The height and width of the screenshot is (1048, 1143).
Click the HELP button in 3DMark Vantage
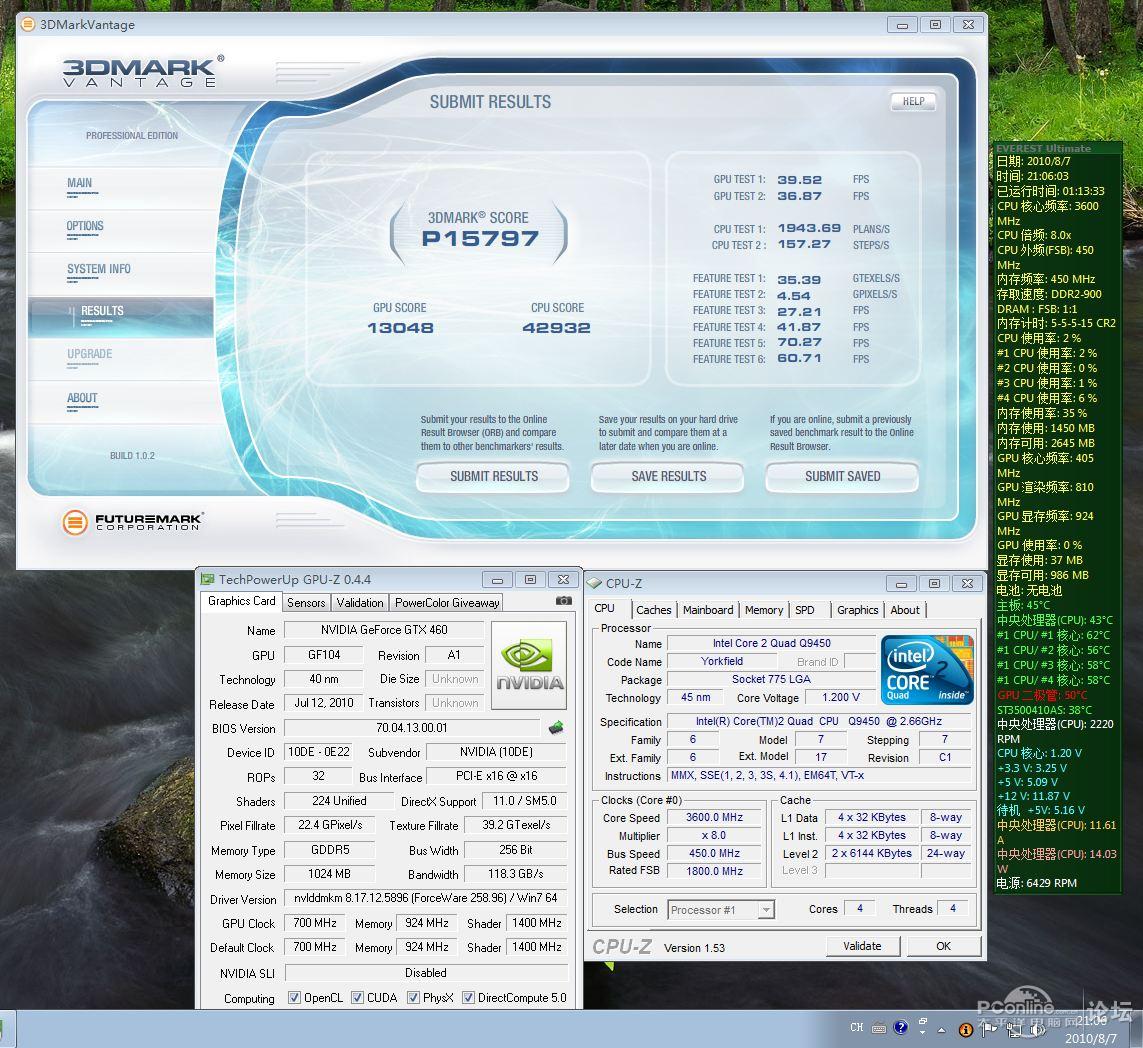pos(913,101)
